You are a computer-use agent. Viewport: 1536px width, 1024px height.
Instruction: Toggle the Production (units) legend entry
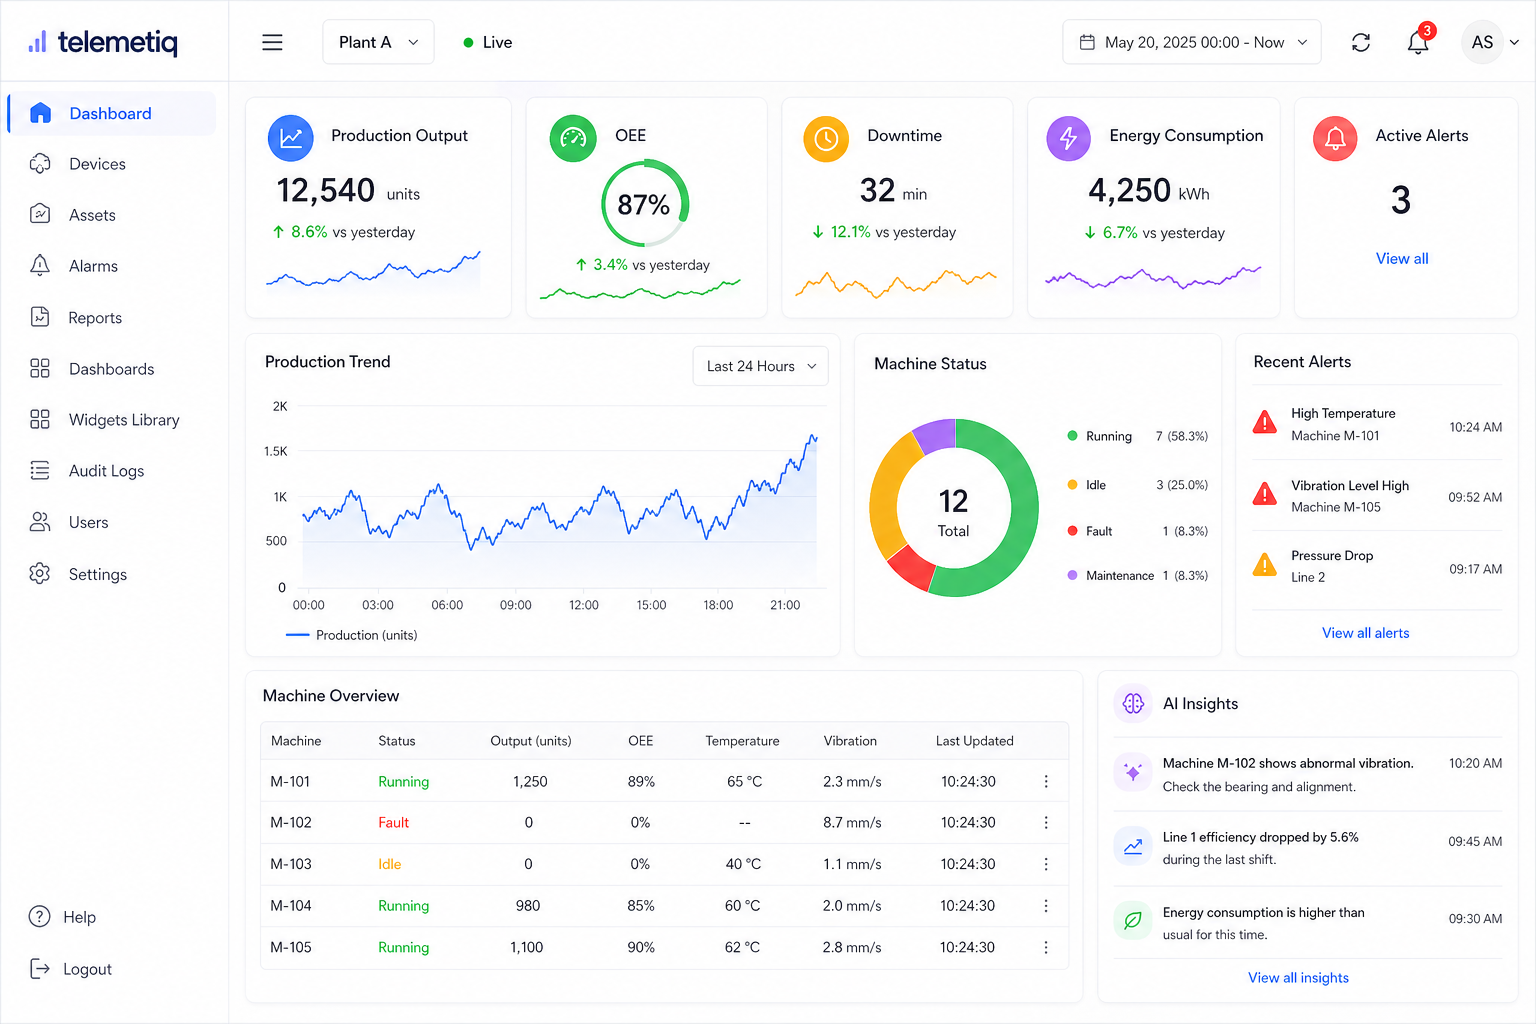click(351, 635)
